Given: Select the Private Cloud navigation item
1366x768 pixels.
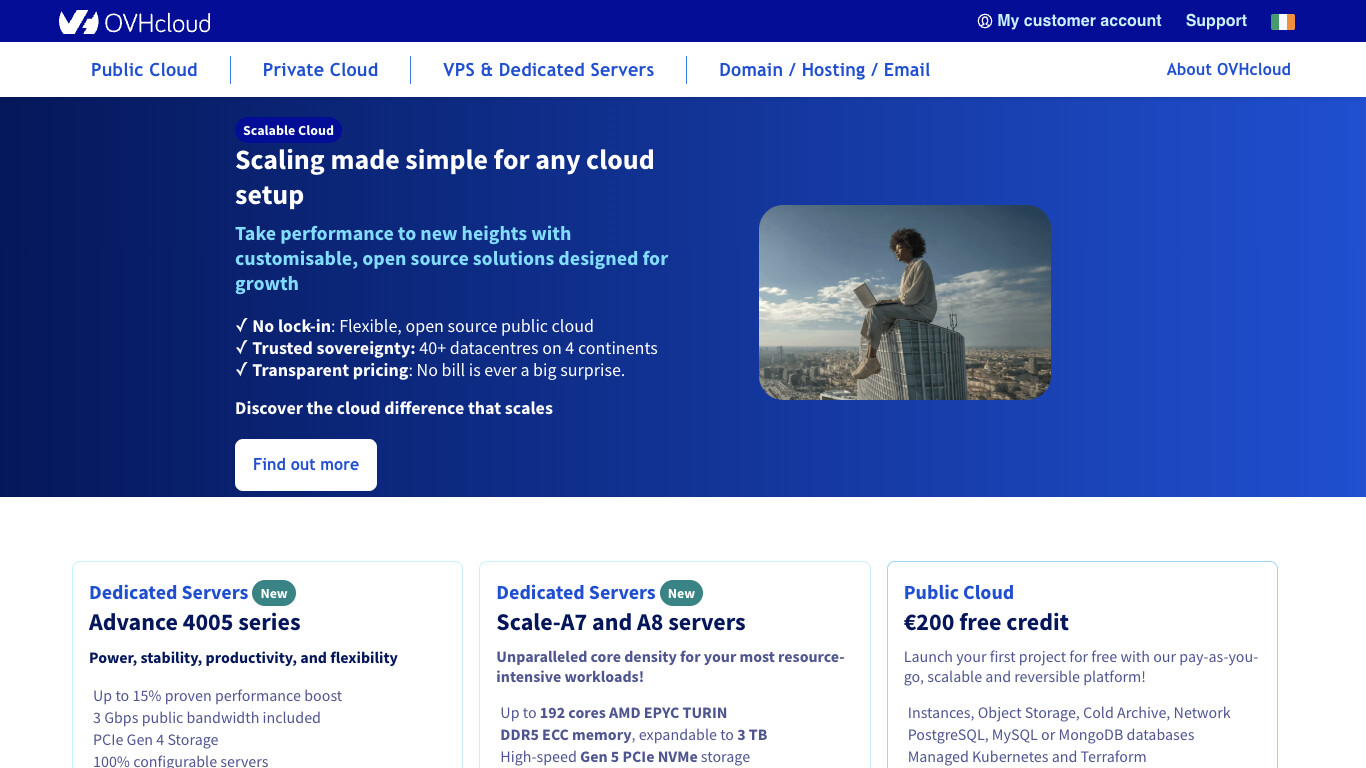Looking at the screenshot, I should pyautogui.click(x=320, y=69).
